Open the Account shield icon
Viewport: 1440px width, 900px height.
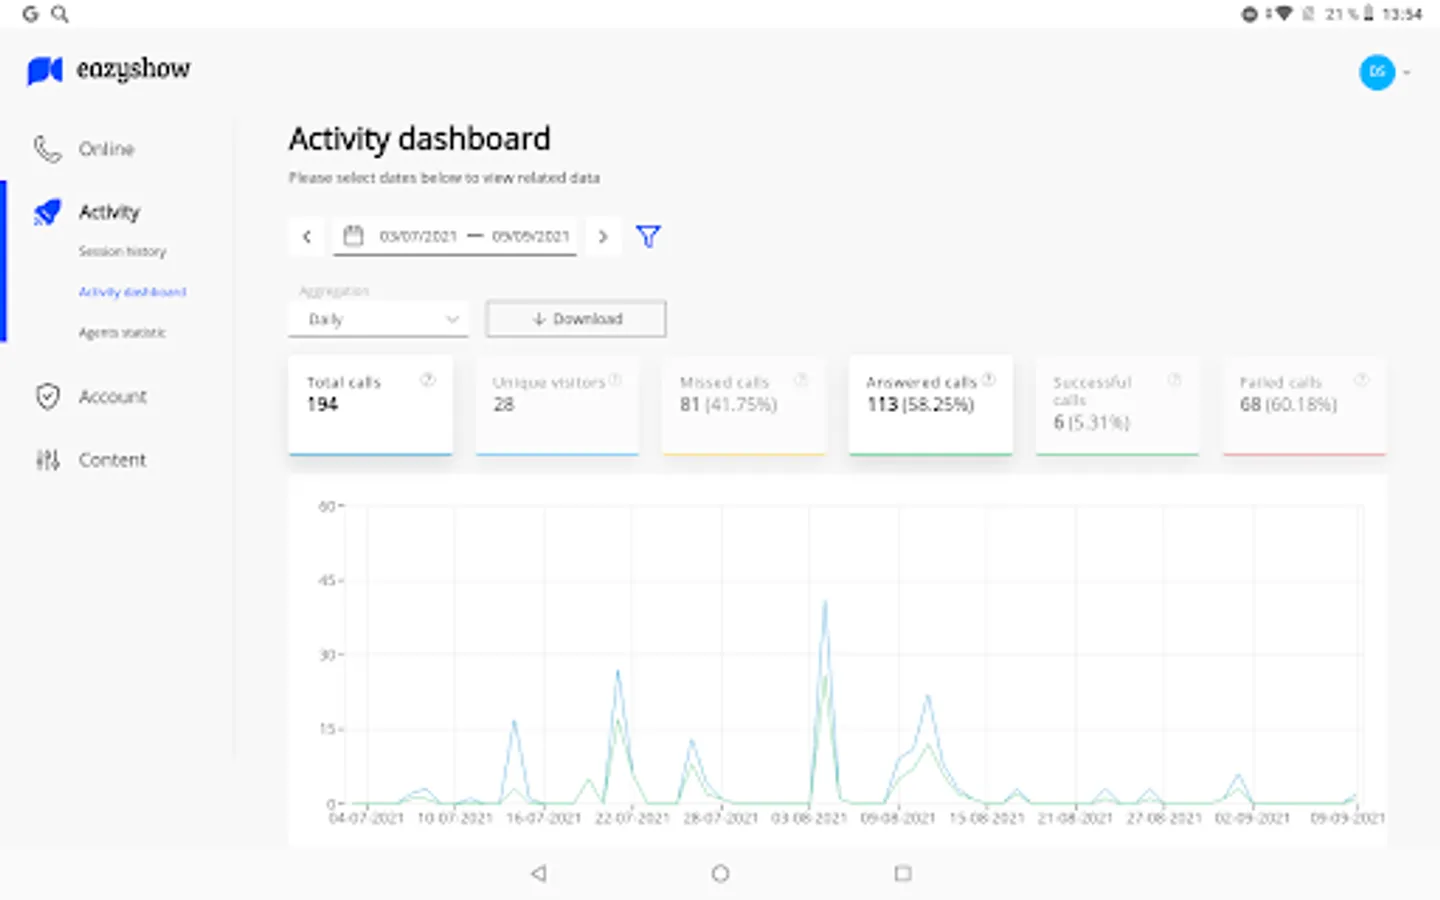click(47, 396)
